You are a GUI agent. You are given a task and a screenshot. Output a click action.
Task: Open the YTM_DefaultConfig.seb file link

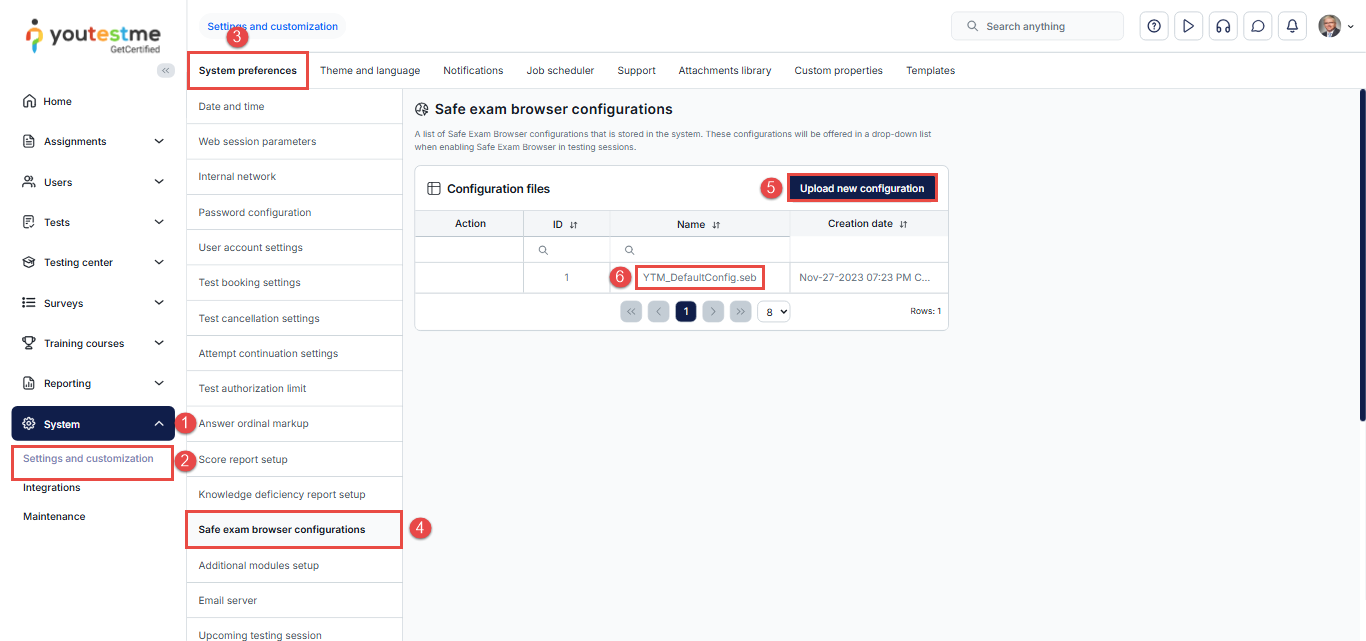click(x=699, y=277)
